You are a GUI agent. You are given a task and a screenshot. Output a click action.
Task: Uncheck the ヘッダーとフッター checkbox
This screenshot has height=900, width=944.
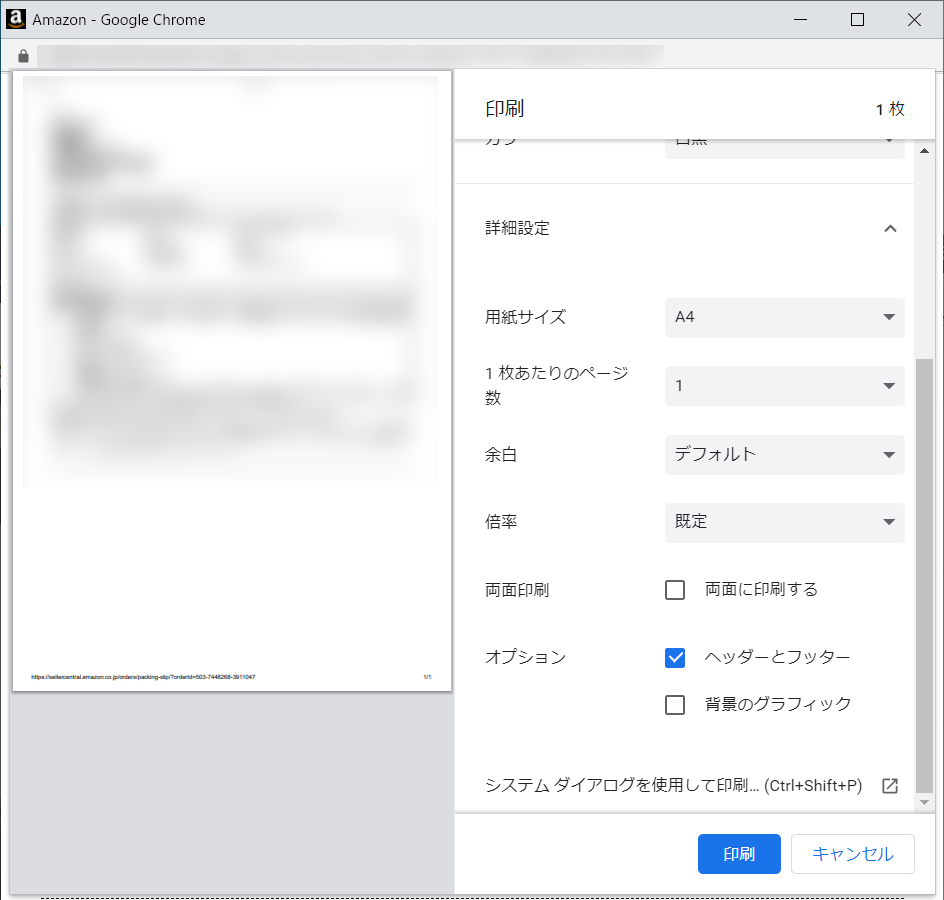[x=675, y=657]
